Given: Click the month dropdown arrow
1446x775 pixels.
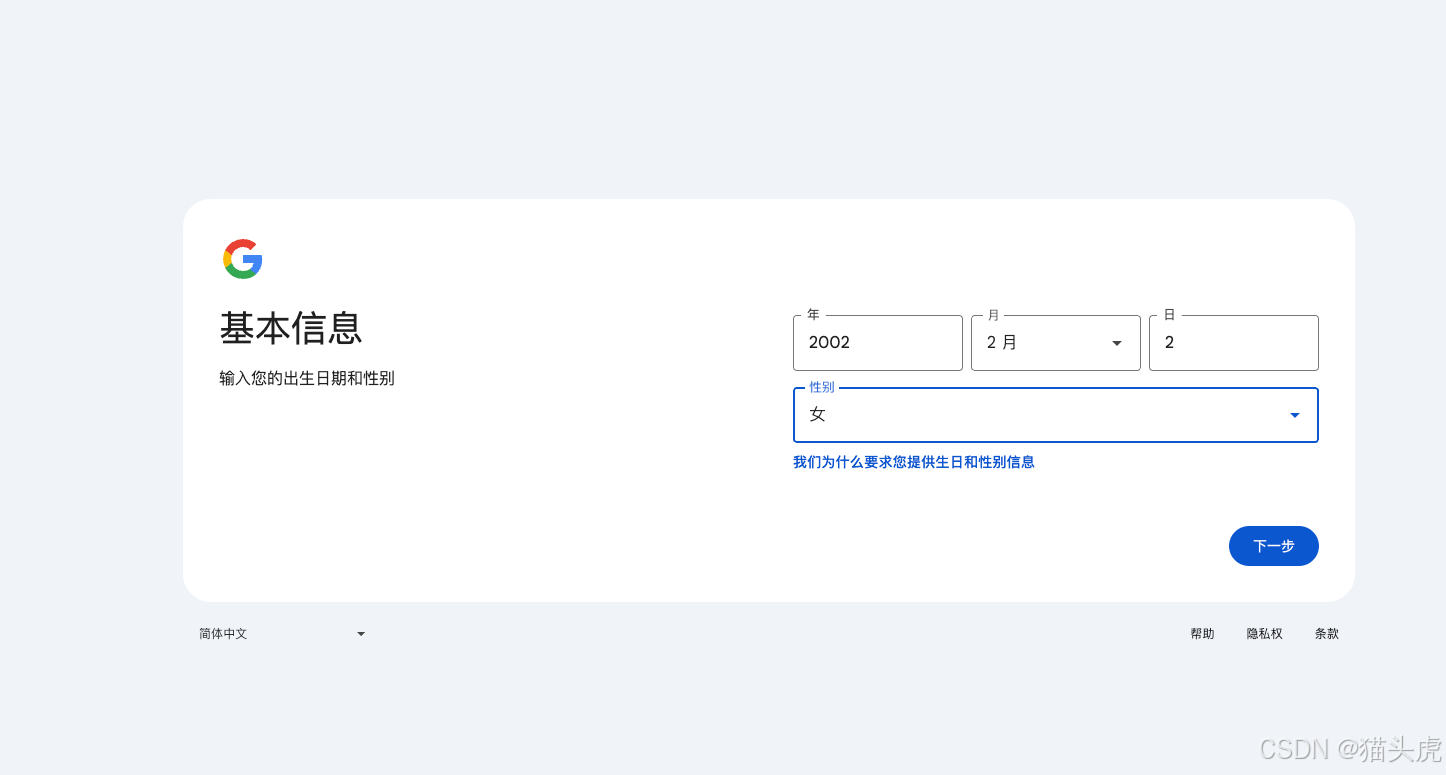Looking at the screenshot, I should pos(1116,343).
